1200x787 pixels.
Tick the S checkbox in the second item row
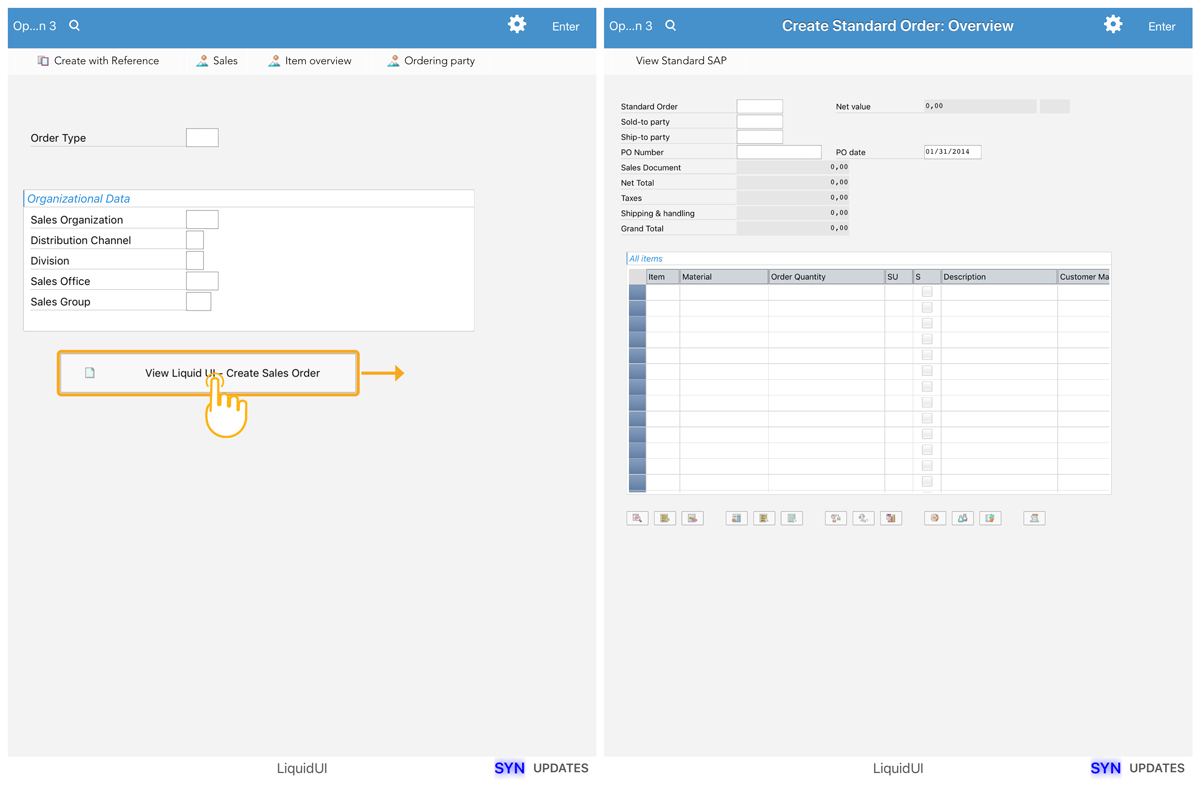(927, 308)
